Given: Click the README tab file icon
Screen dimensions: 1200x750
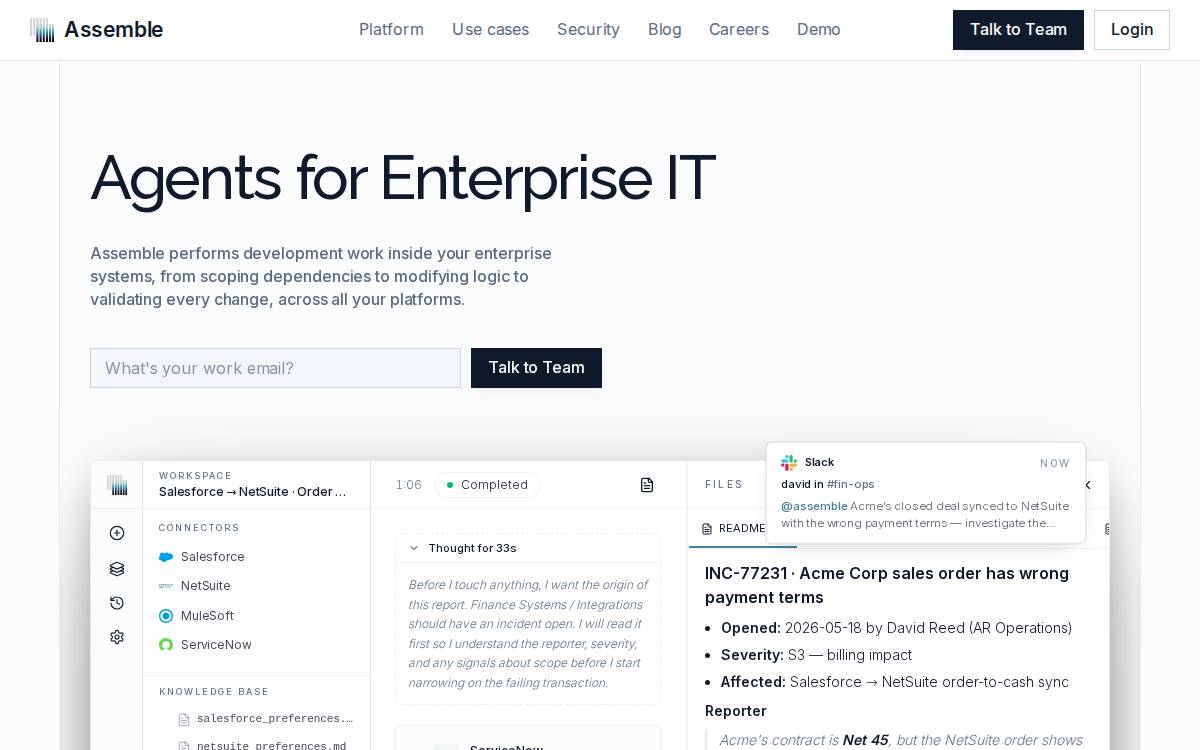Looking at the screenshot, I should (707, 529).
